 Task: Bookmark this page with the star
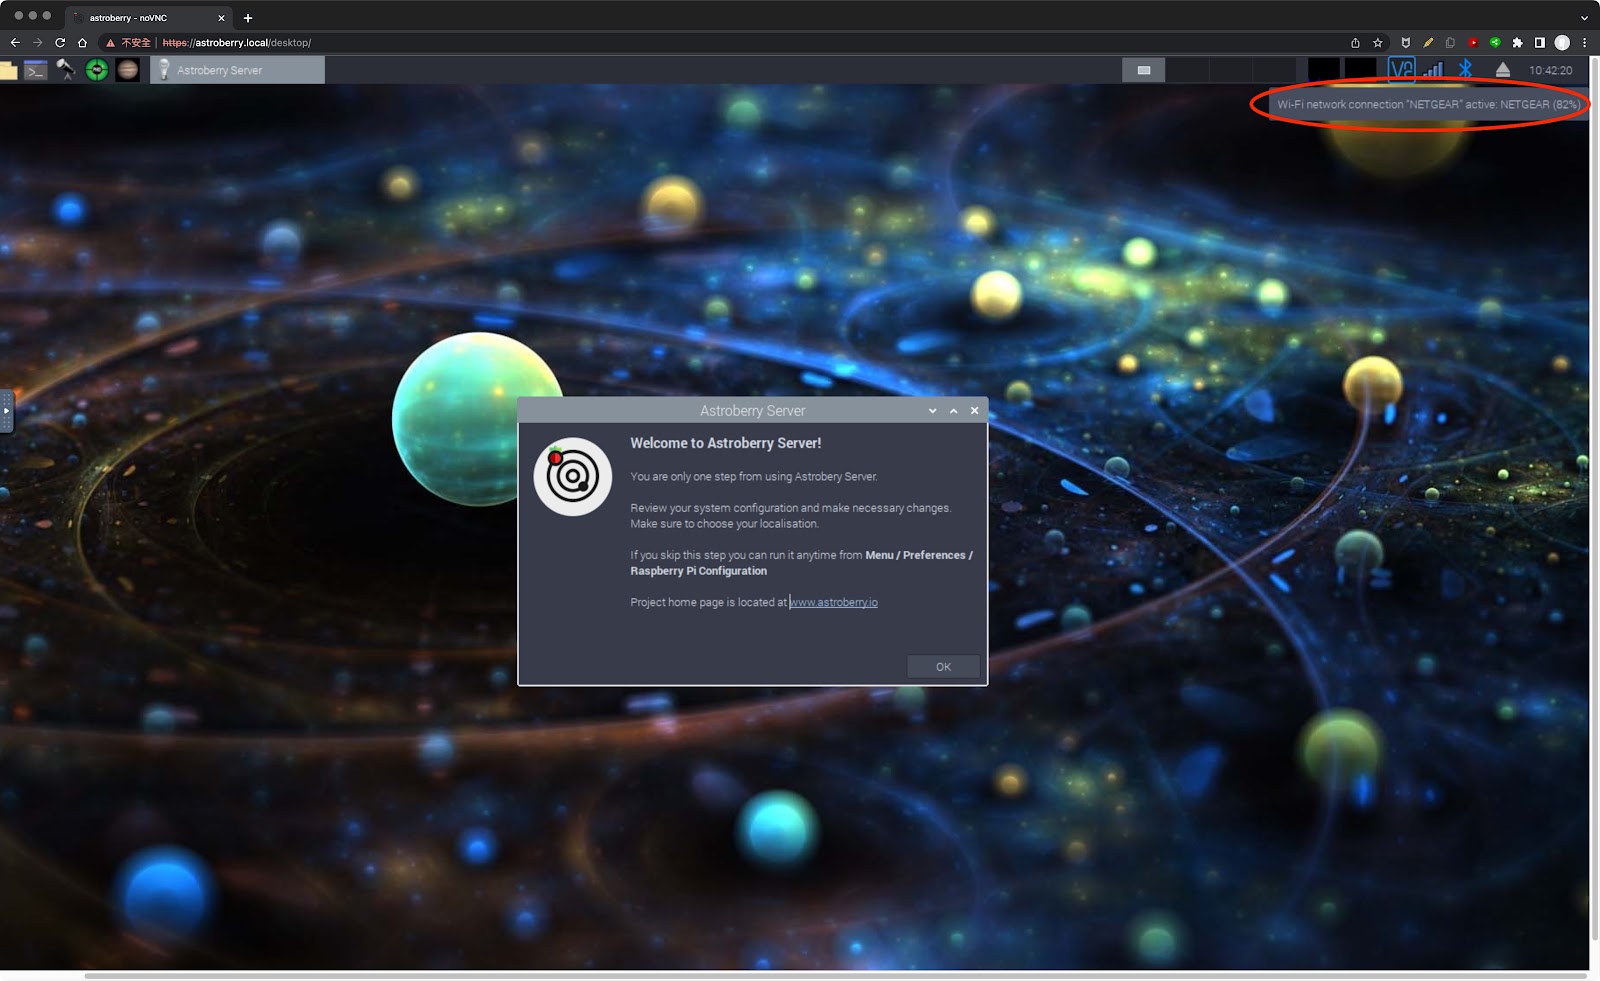pos(1377,43)
